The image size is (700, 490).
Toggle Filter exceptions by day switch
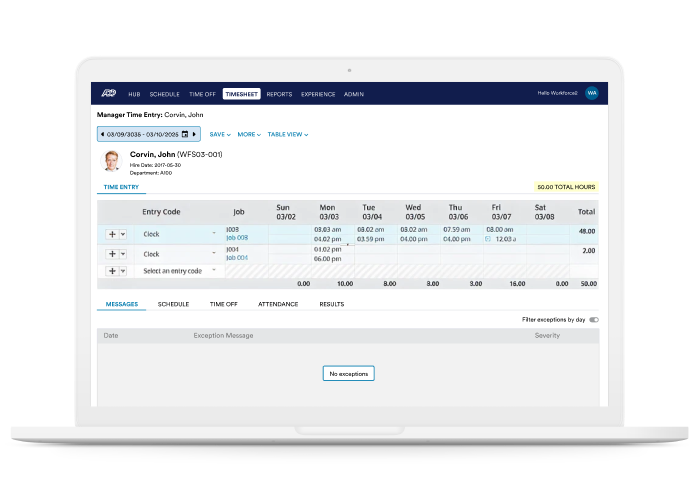click(594, 320)
